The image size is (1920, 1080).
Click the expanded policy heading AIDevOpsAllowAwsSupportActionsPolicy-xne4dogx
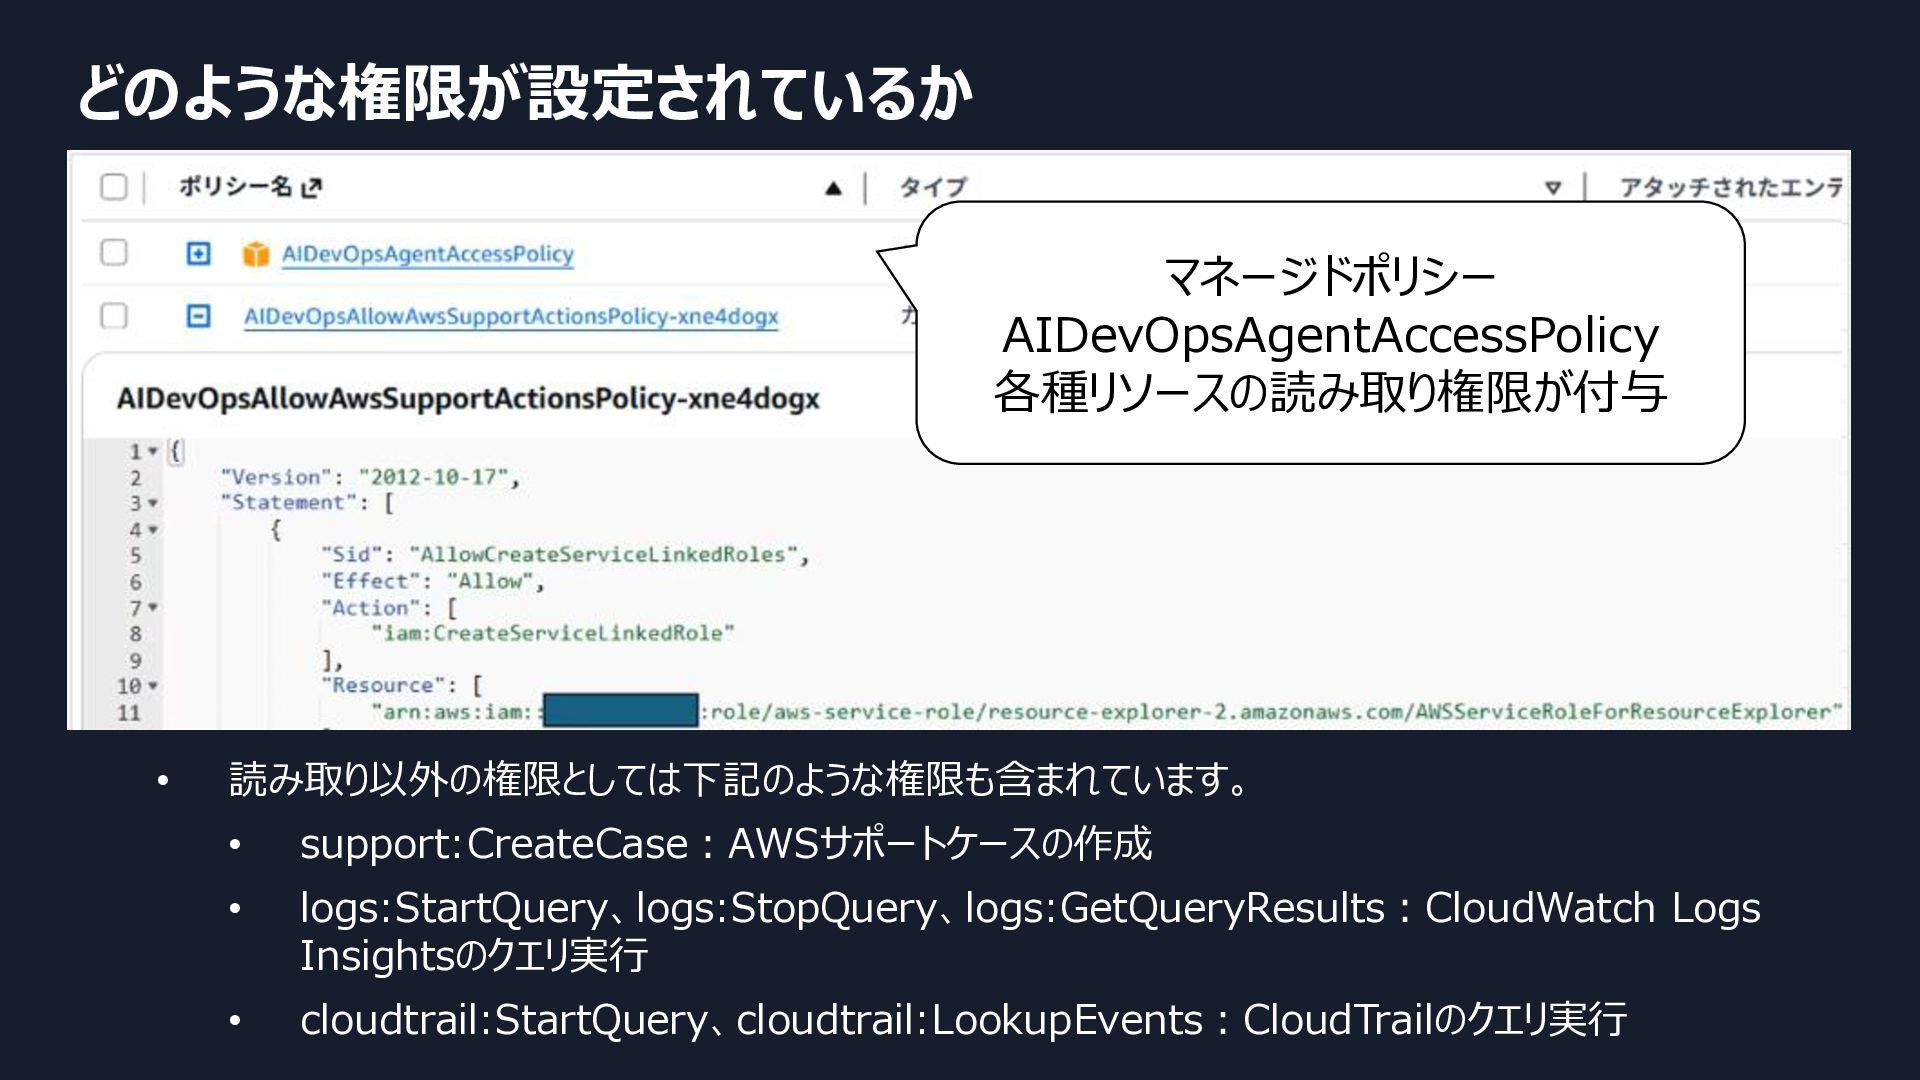pyautogui.click(x=468, y=399)
